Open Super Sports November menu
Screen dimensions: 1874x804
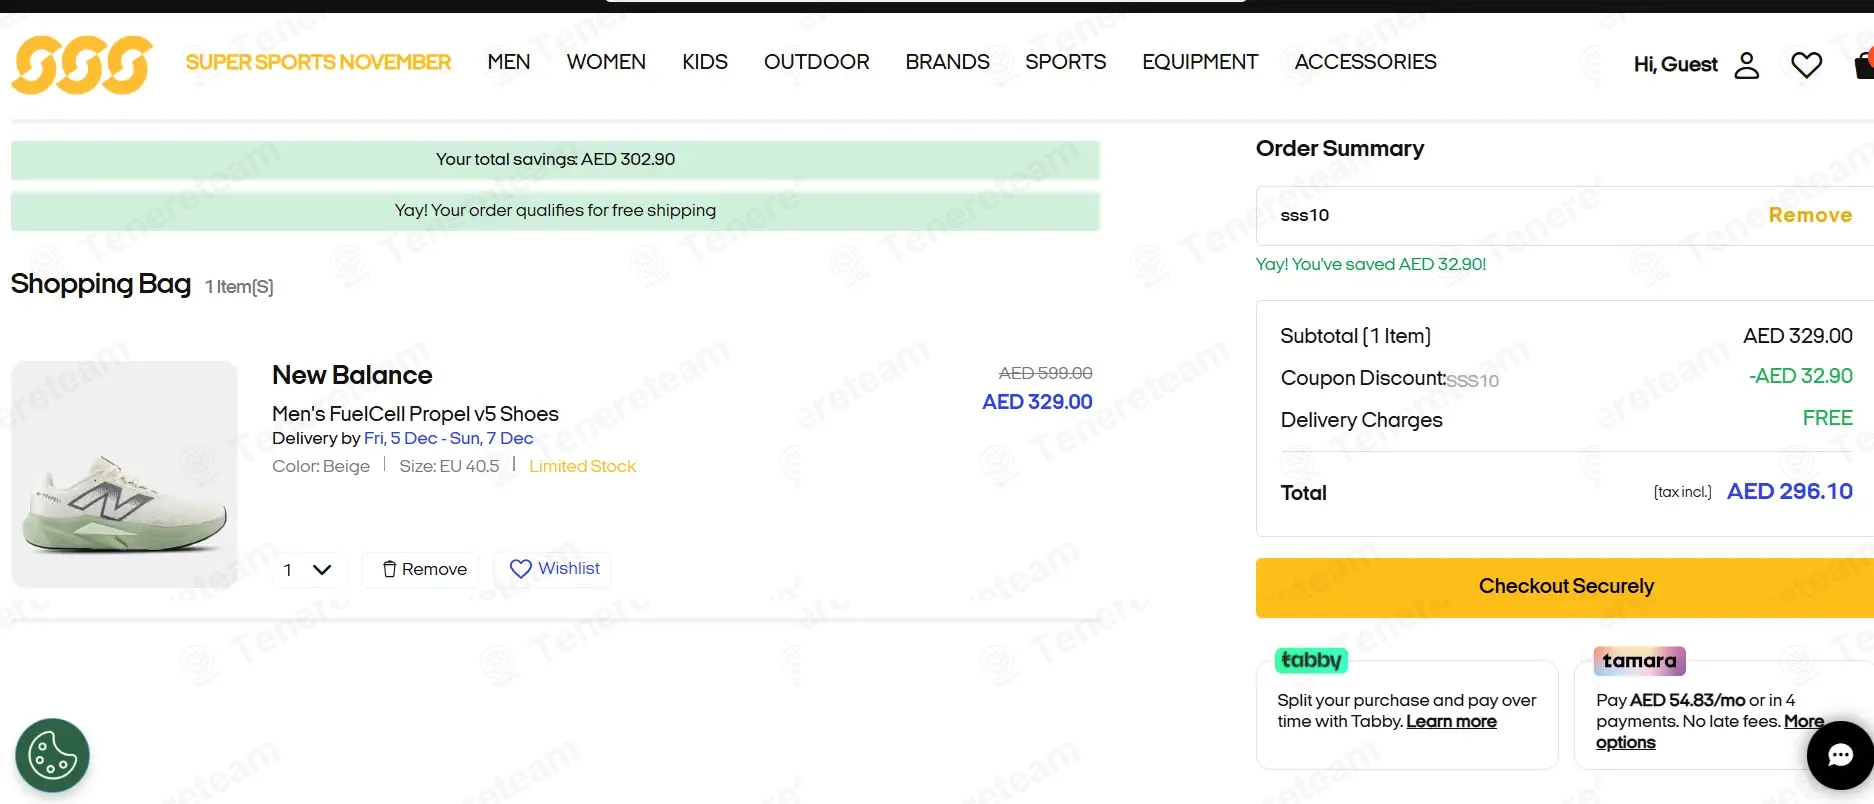pos(318,62)
